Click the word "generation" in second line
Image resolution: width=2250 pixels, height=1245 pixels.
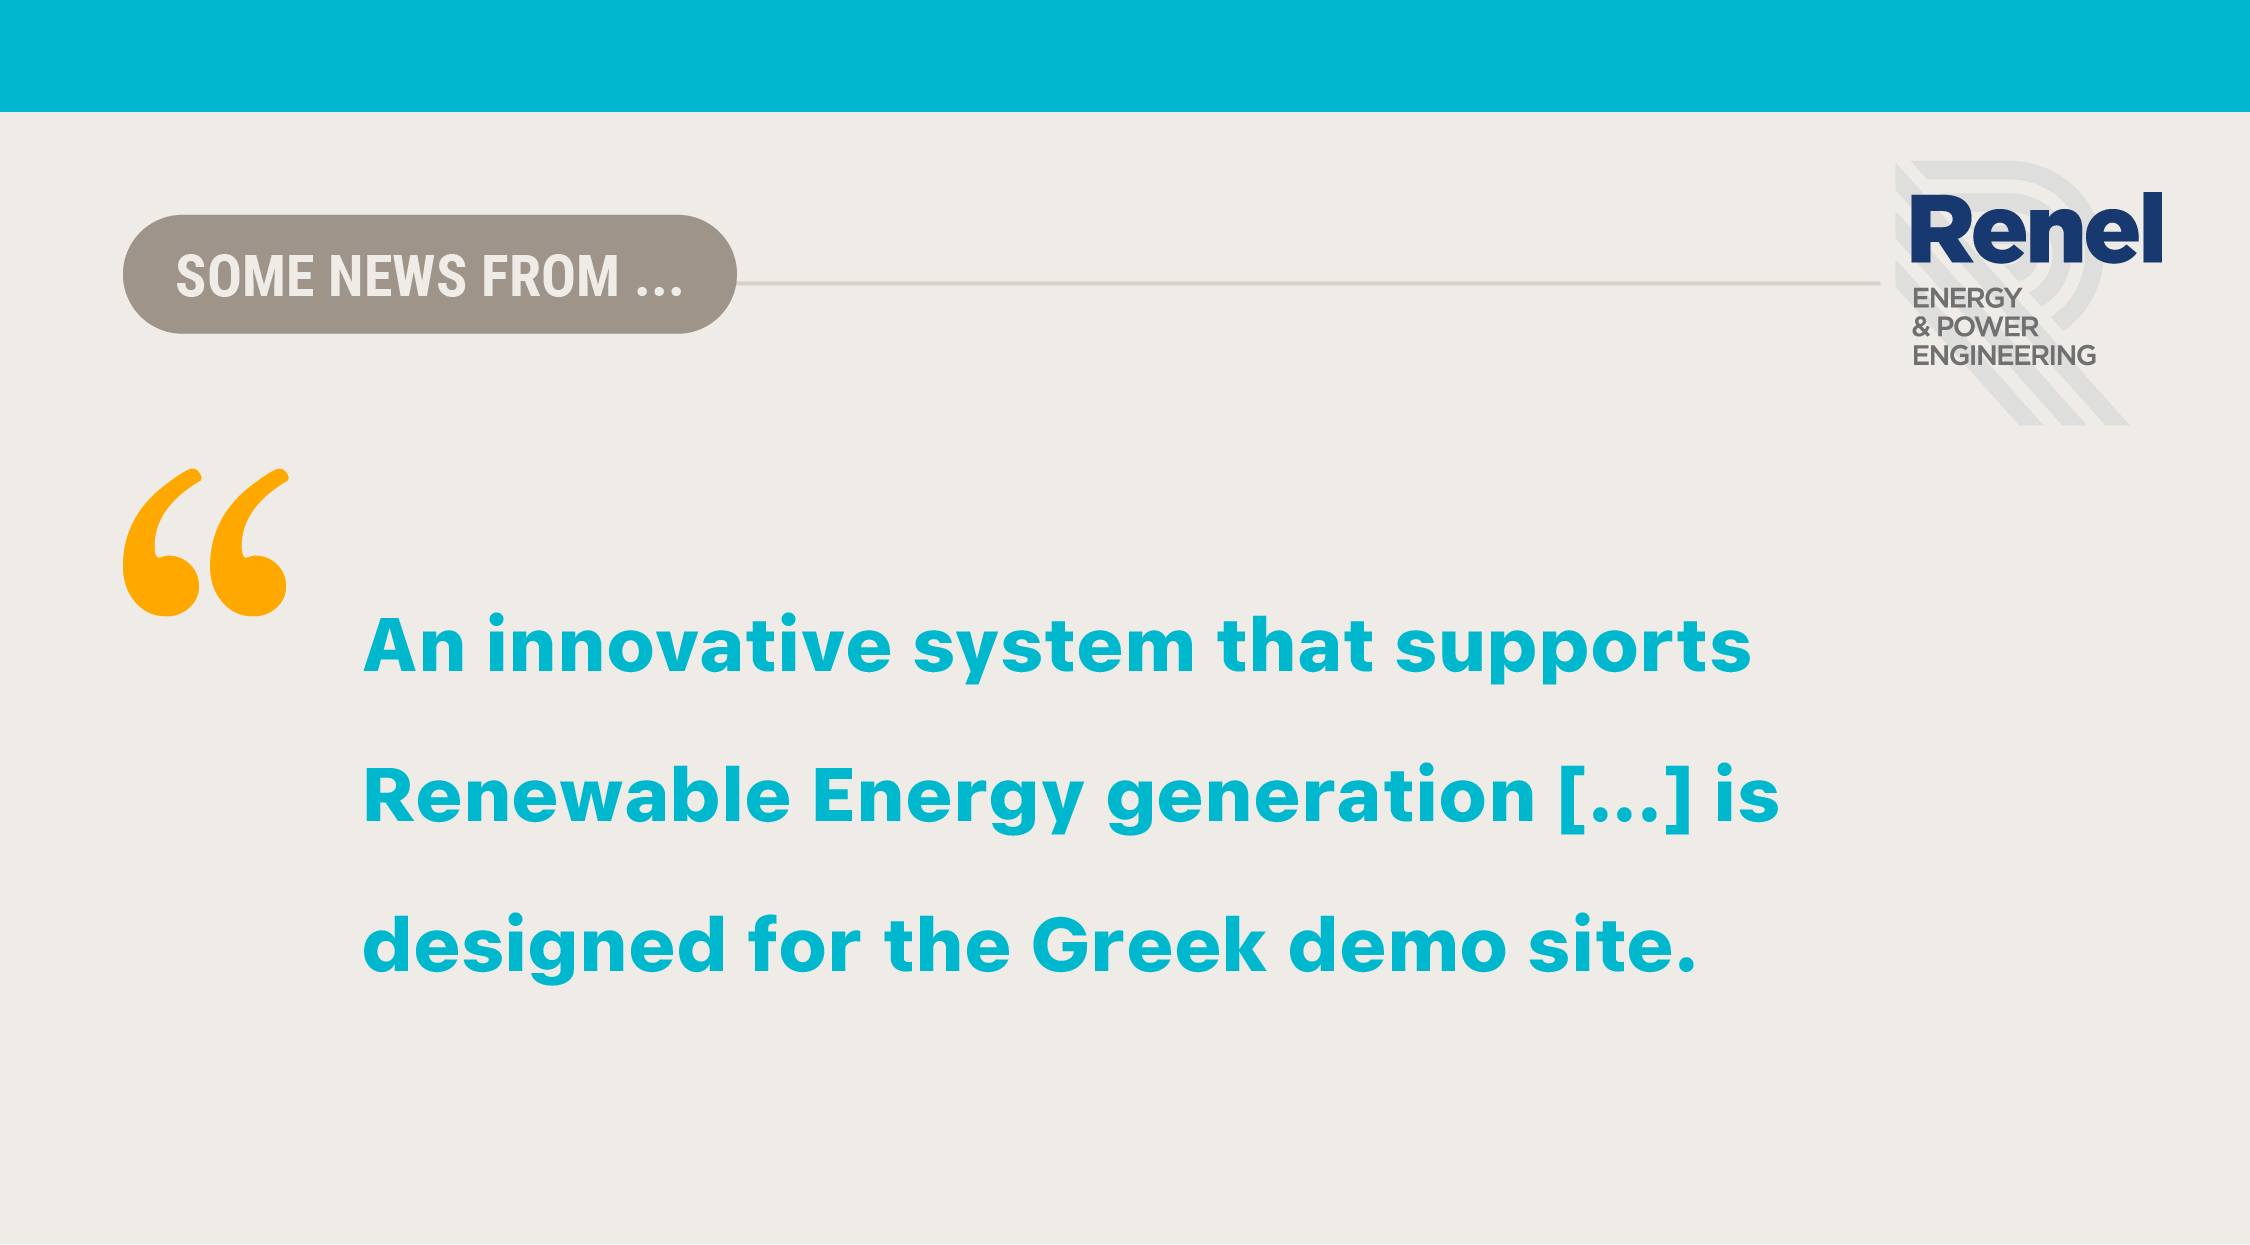[1321, 799]
